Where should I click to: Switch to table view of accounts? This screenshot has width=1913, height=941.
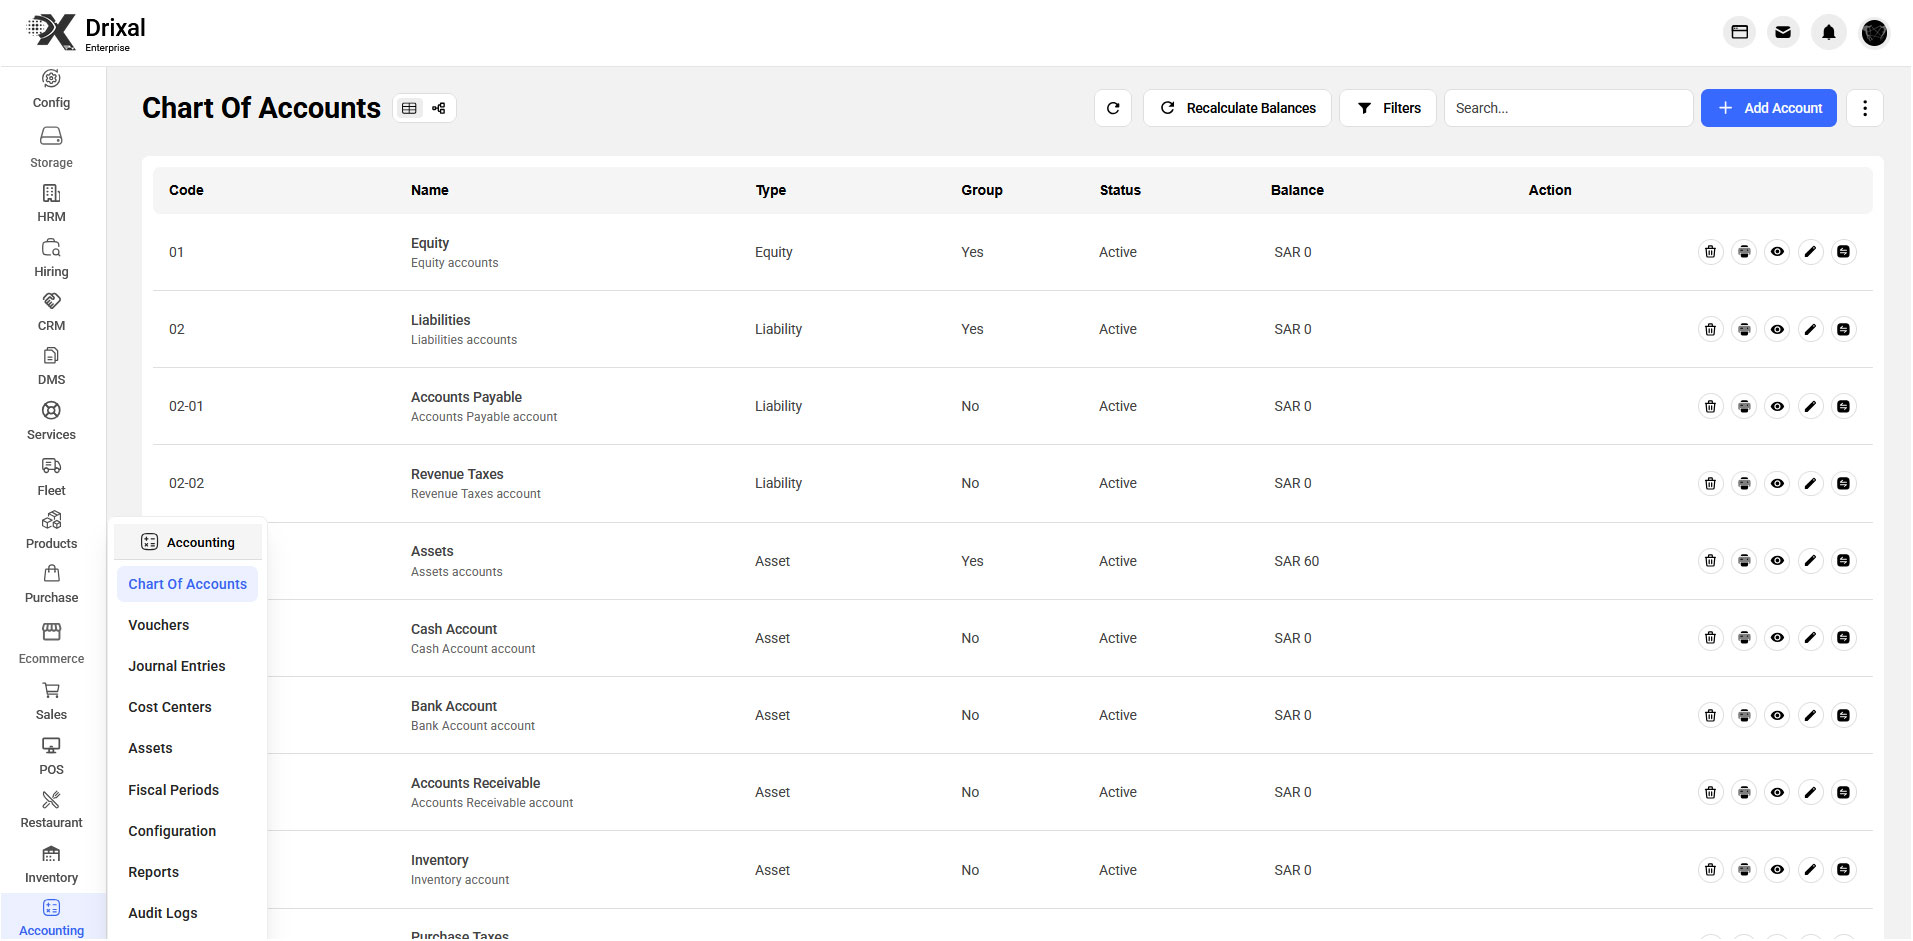410,108
